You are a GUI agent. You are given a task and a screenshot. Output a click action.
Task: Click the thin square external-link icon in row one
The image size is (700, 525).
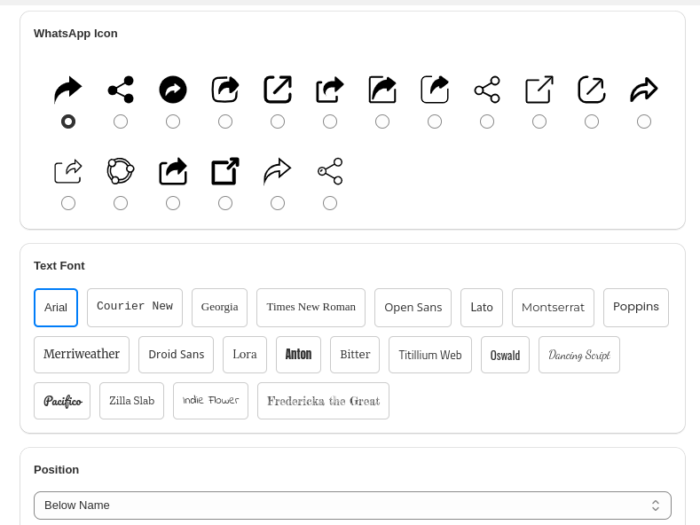[x=539, y=90]
